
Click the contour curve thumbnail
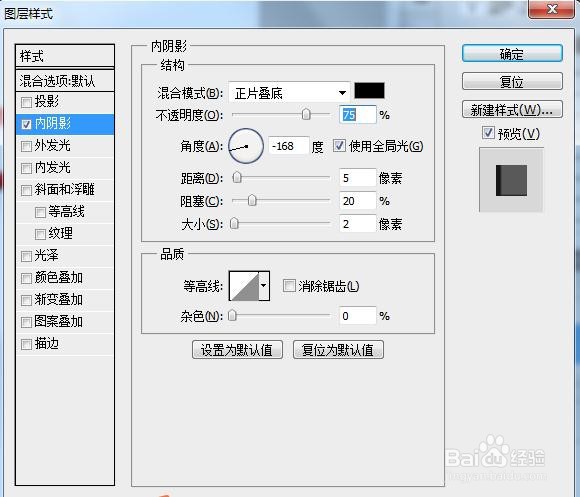(x=244, y=286)
